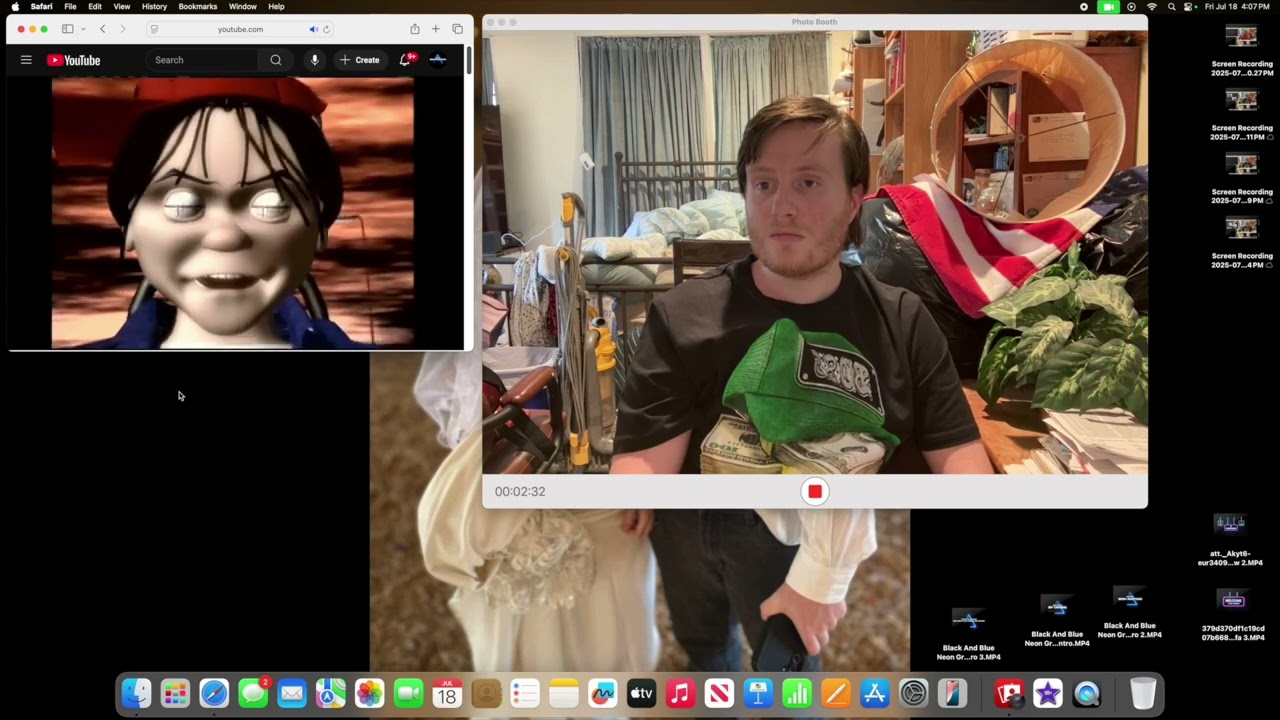The image size is (1280, 720).
Task: Select the 379d370df1c19cd...fa 3.MP4 desktop file
Action: coord(1233,615)
